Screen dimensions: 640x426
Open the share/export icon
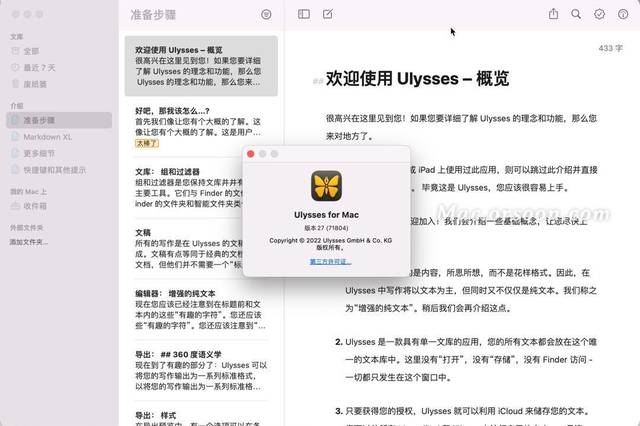pyautogui.click(x=553, y=14)
